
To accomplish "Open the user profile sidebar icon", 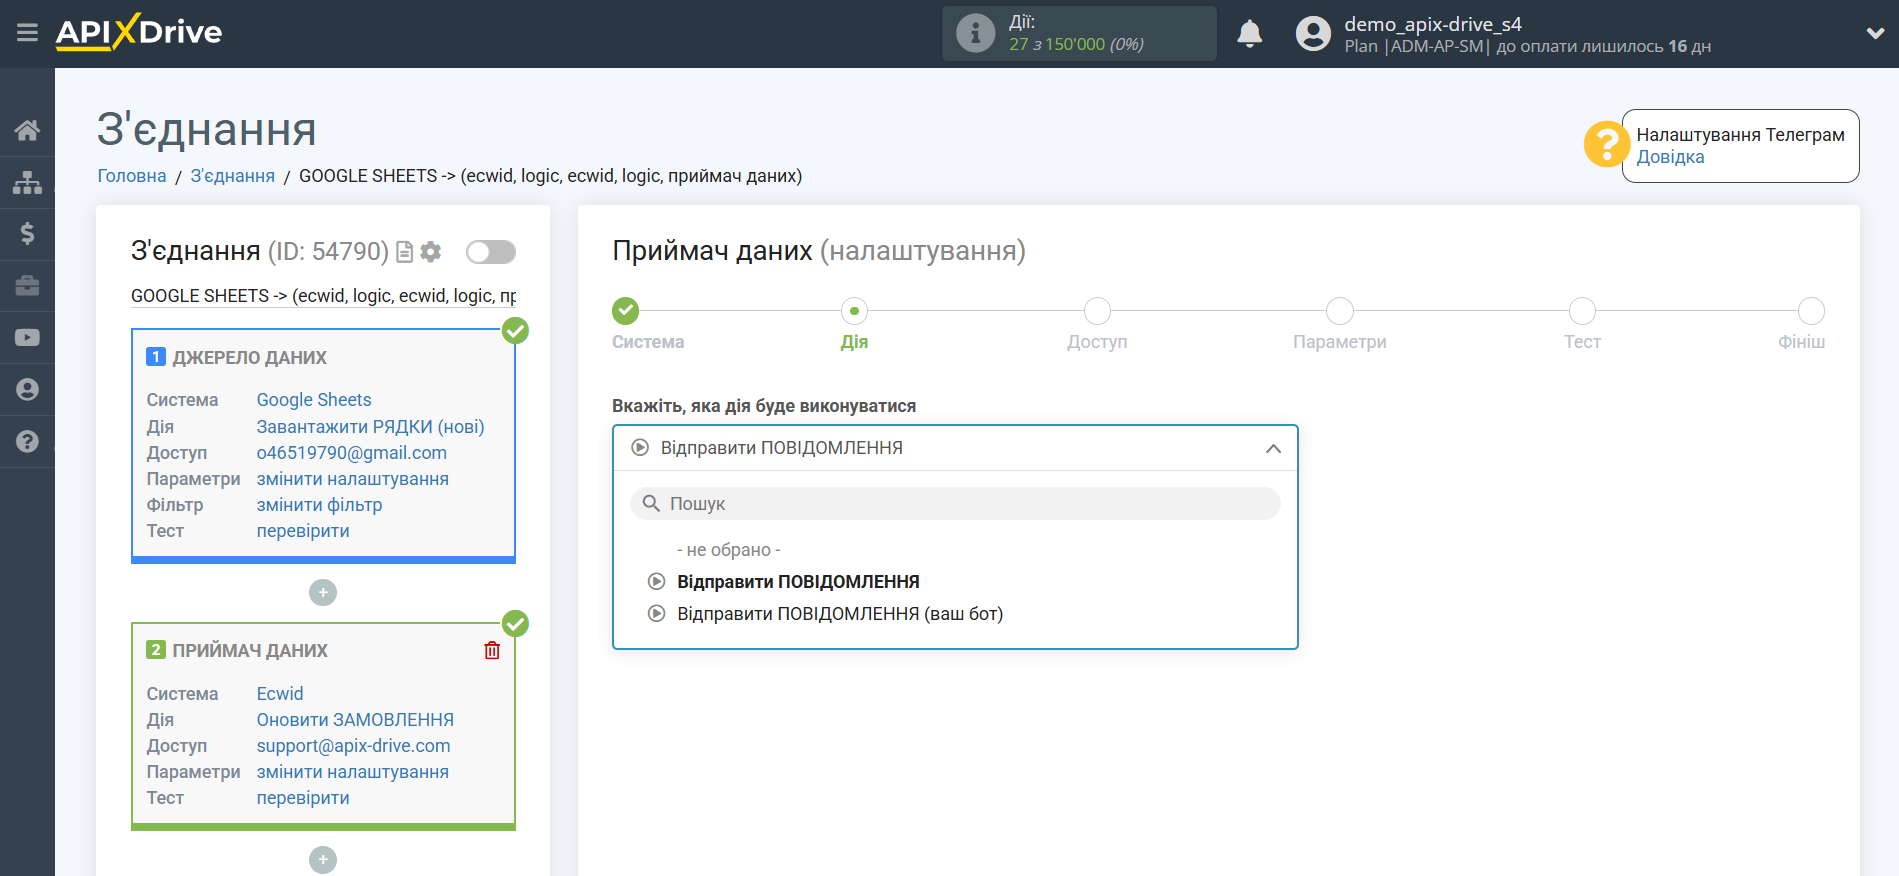I will coord(27,389).
